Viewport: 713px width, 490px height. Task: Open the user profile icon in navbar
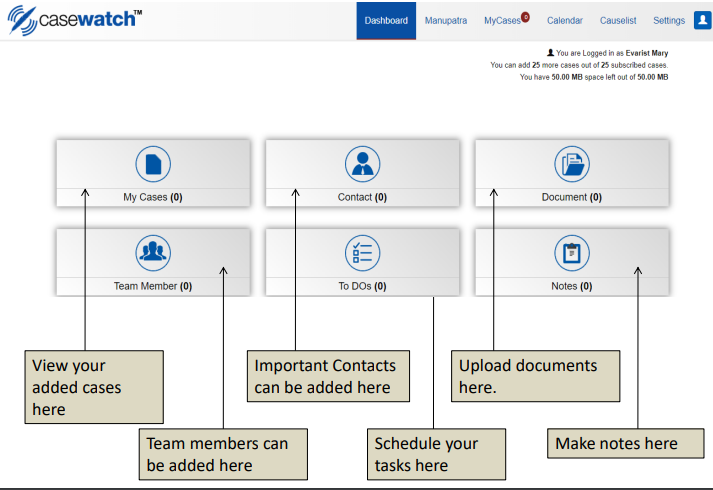click(x=703, y=20)
